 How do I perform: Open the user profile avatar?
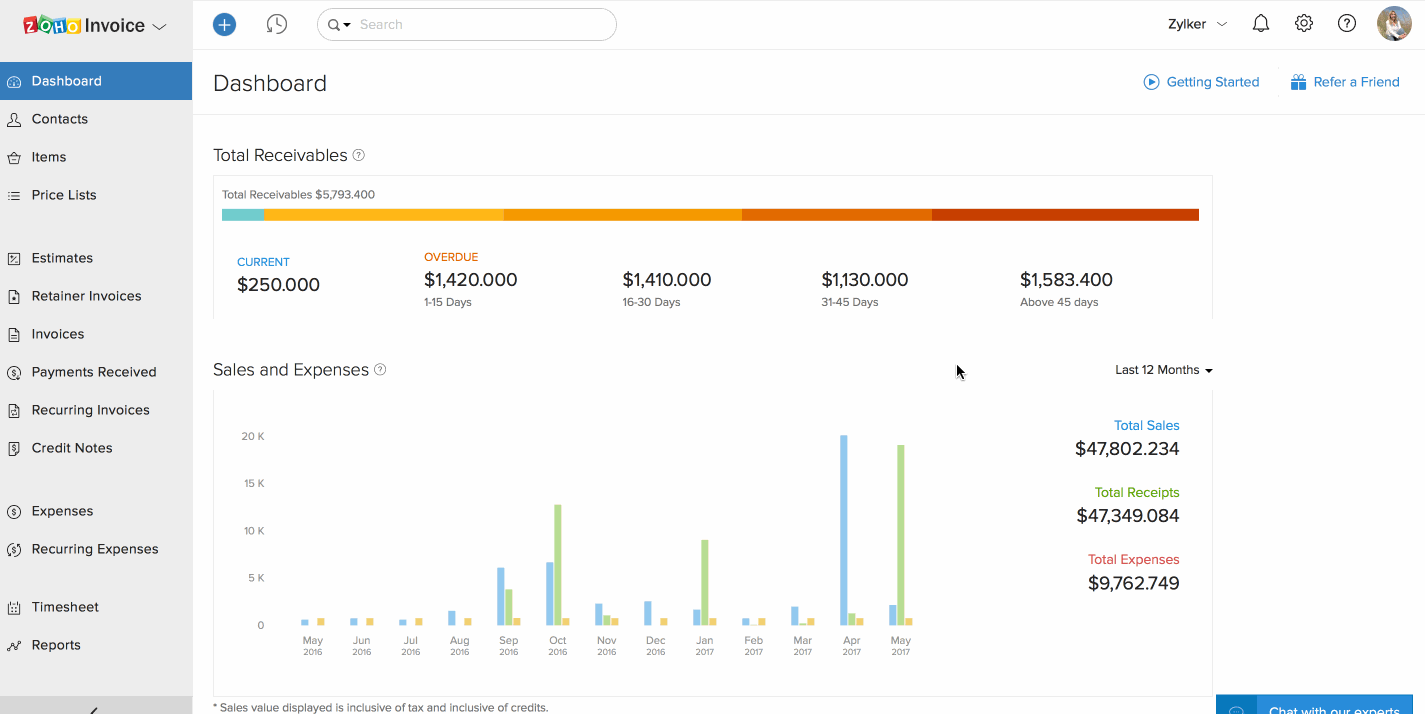tap(1394, 24)
